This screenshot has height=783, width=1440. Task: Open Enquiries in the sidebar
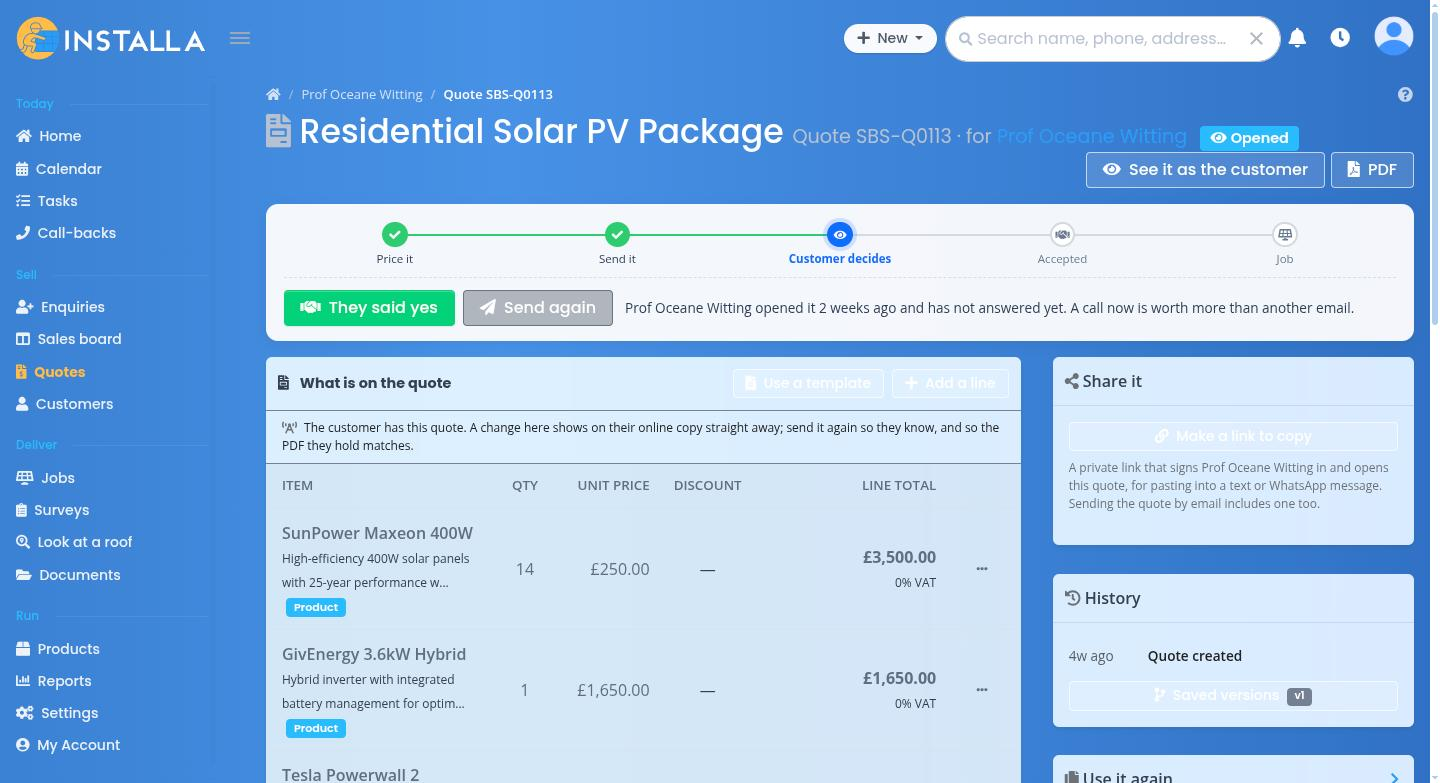60,307
